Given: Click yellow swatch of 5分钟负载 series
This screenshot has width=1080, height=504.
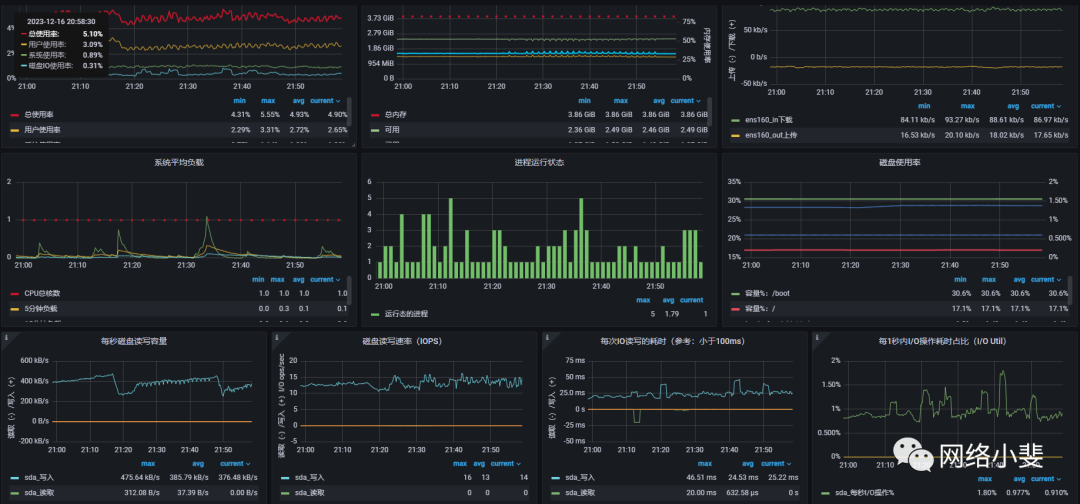Looking at the screenshot, I should tap(14, 308).
